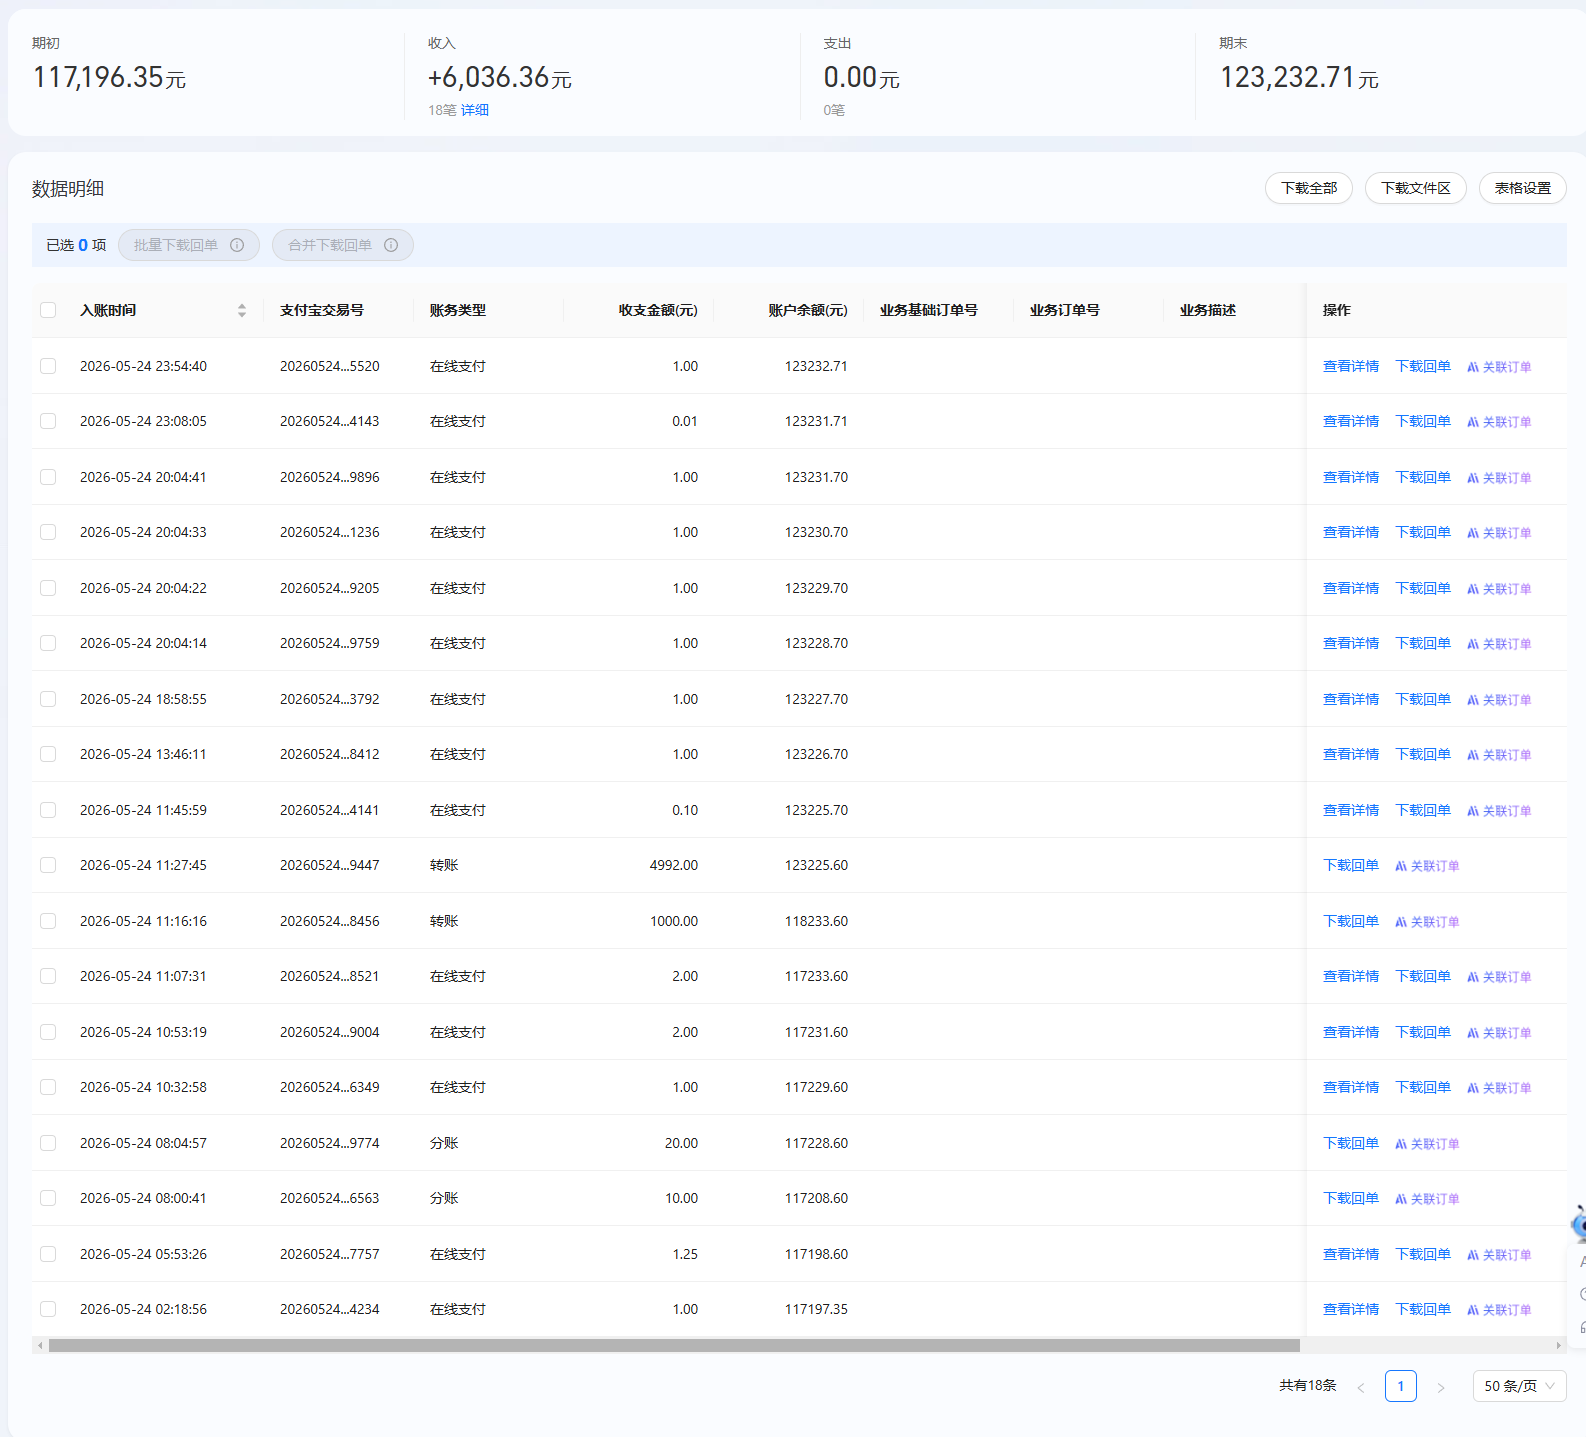This screenshot has width=1586, height=1437.
Task: Check row 2026-05-24 11:16:16
Action: point(48,921)
